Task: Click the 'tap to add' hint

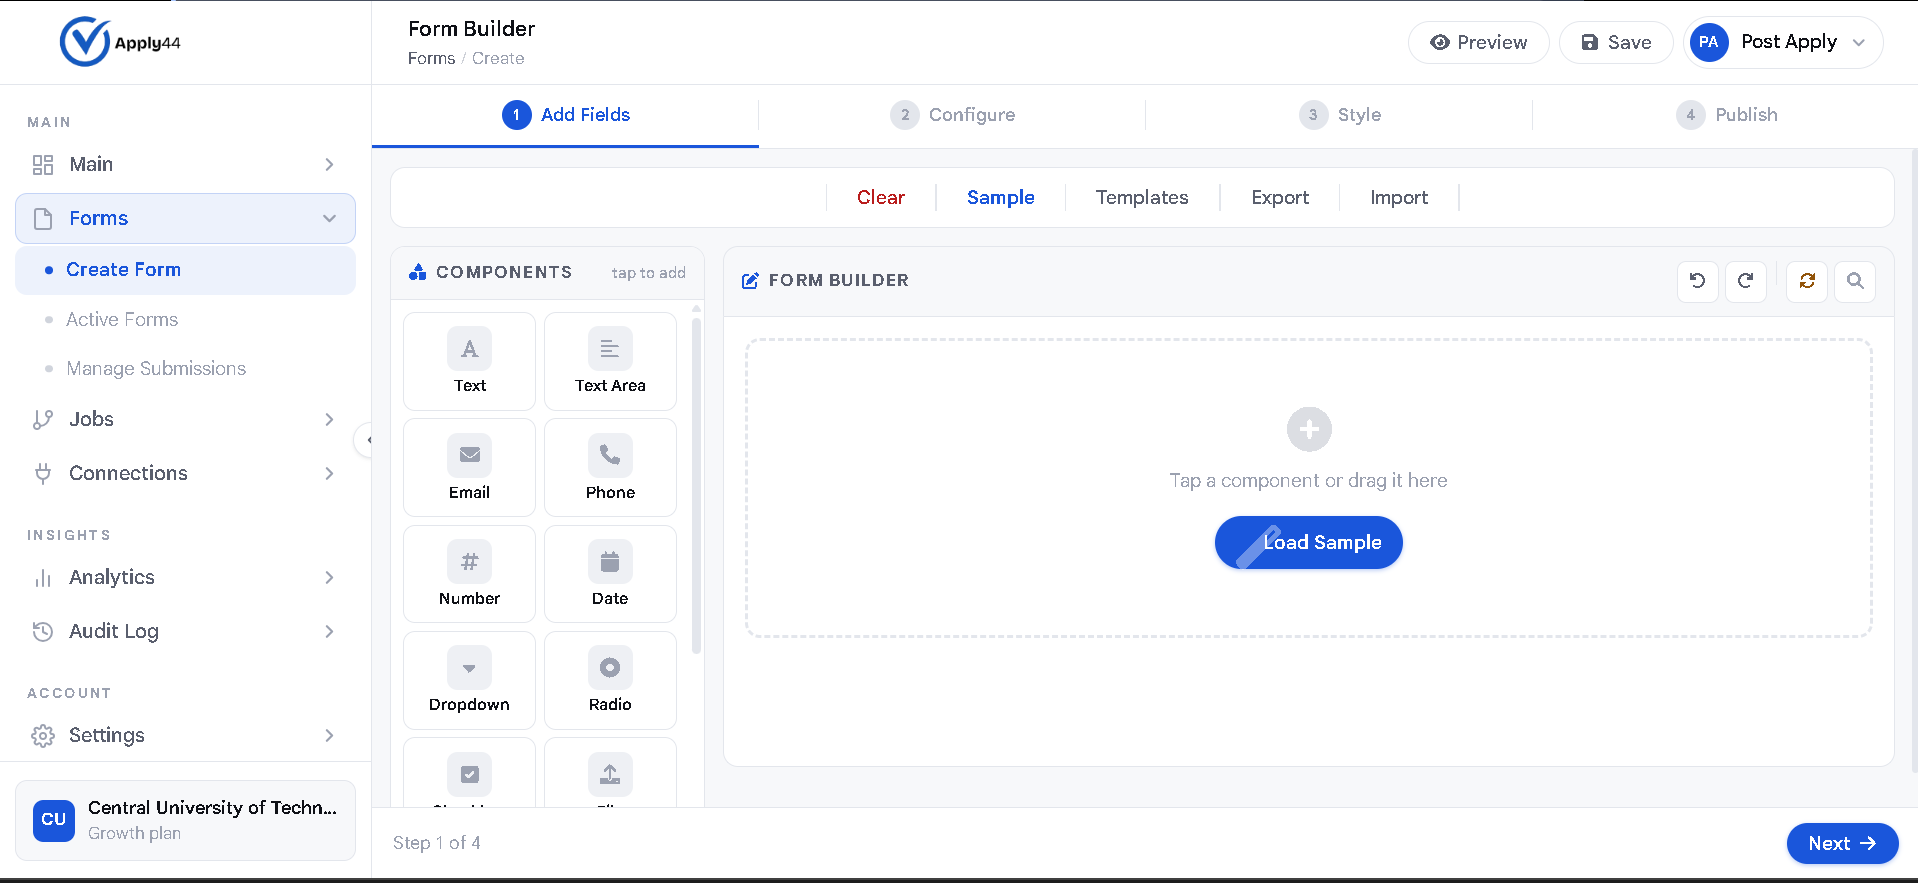Action: point(649,273)
